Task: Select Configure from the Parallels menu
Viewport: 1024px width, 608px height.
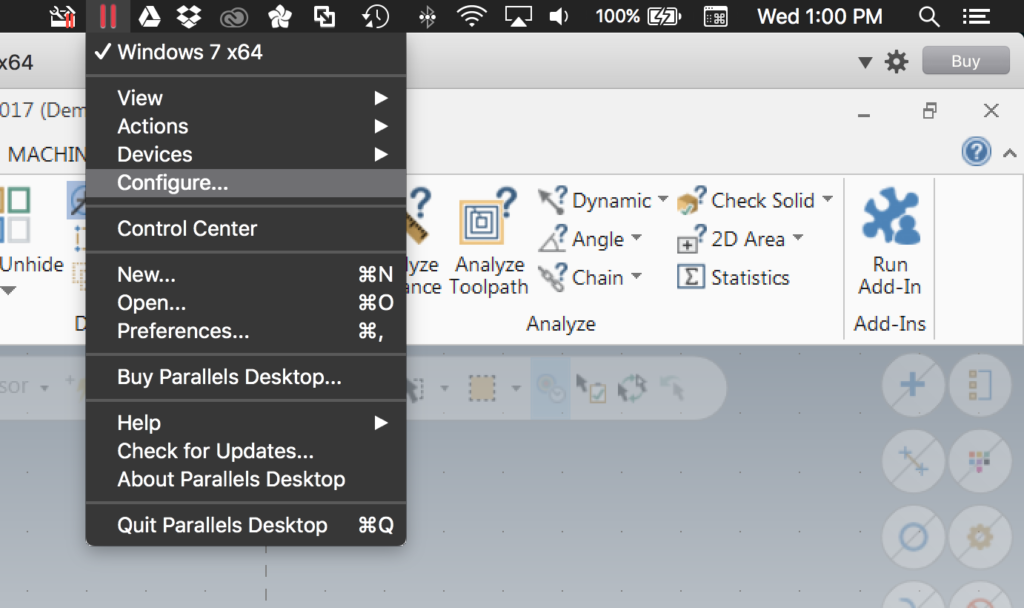Action: pos(171,182)
